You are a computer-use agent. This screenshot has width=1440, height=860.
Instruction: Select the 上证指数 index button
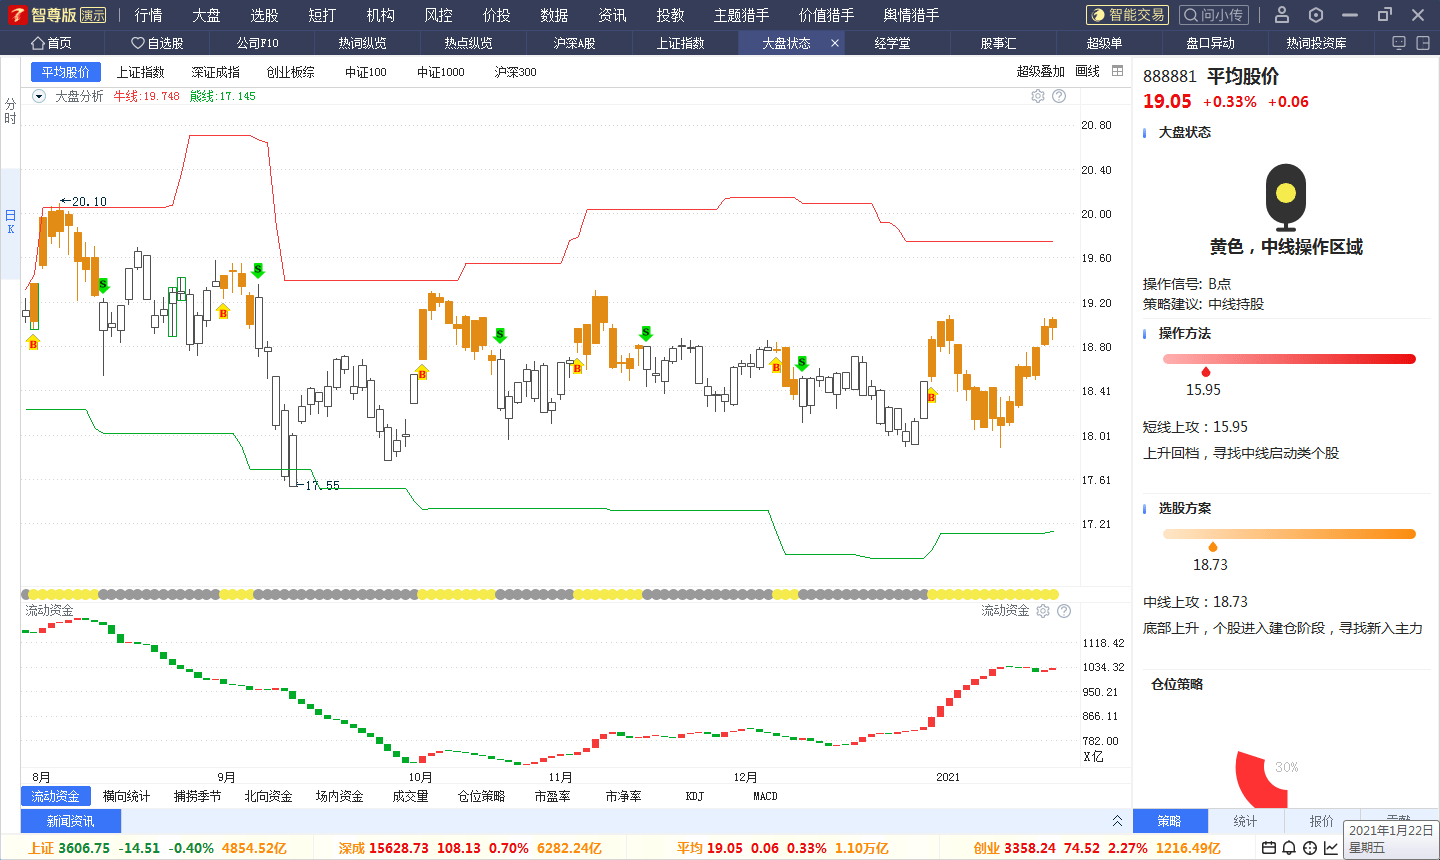(141, 72)
